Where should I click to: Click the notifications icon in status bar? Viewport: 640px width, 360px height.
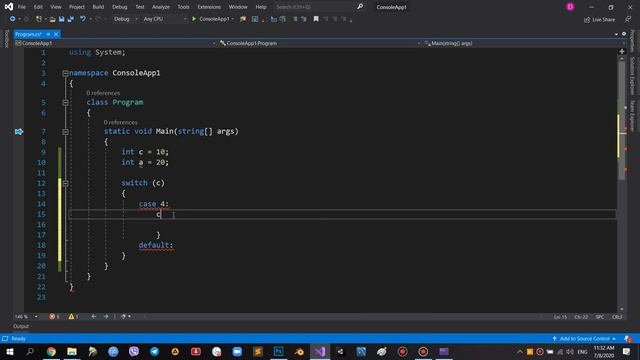coord(628,339)
